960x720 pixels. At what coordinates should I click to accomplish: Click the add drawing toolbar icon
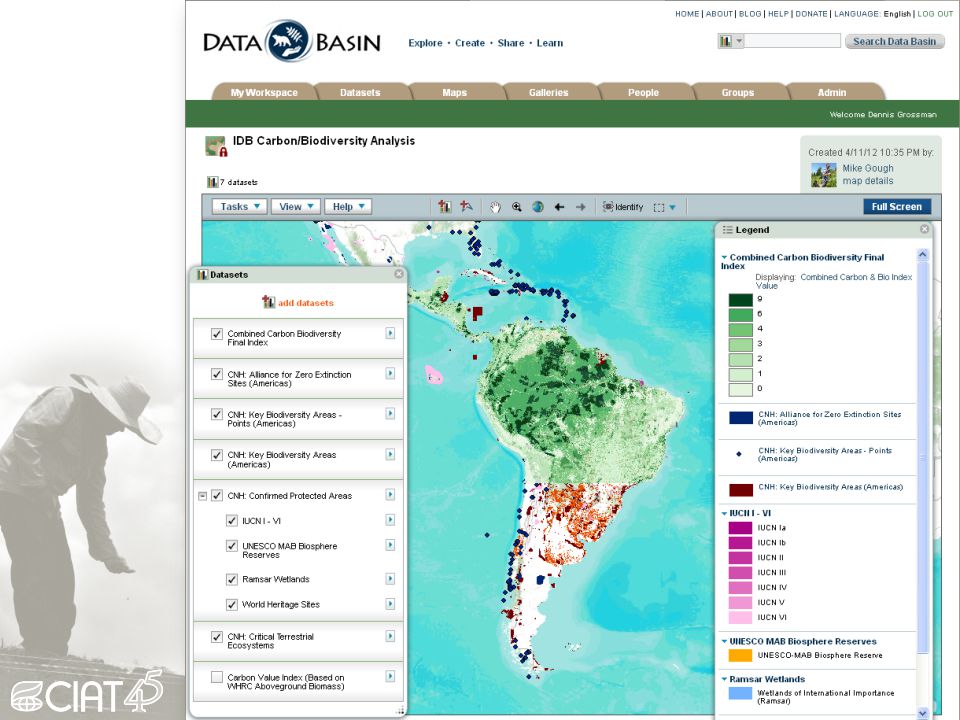coord(467,206)
